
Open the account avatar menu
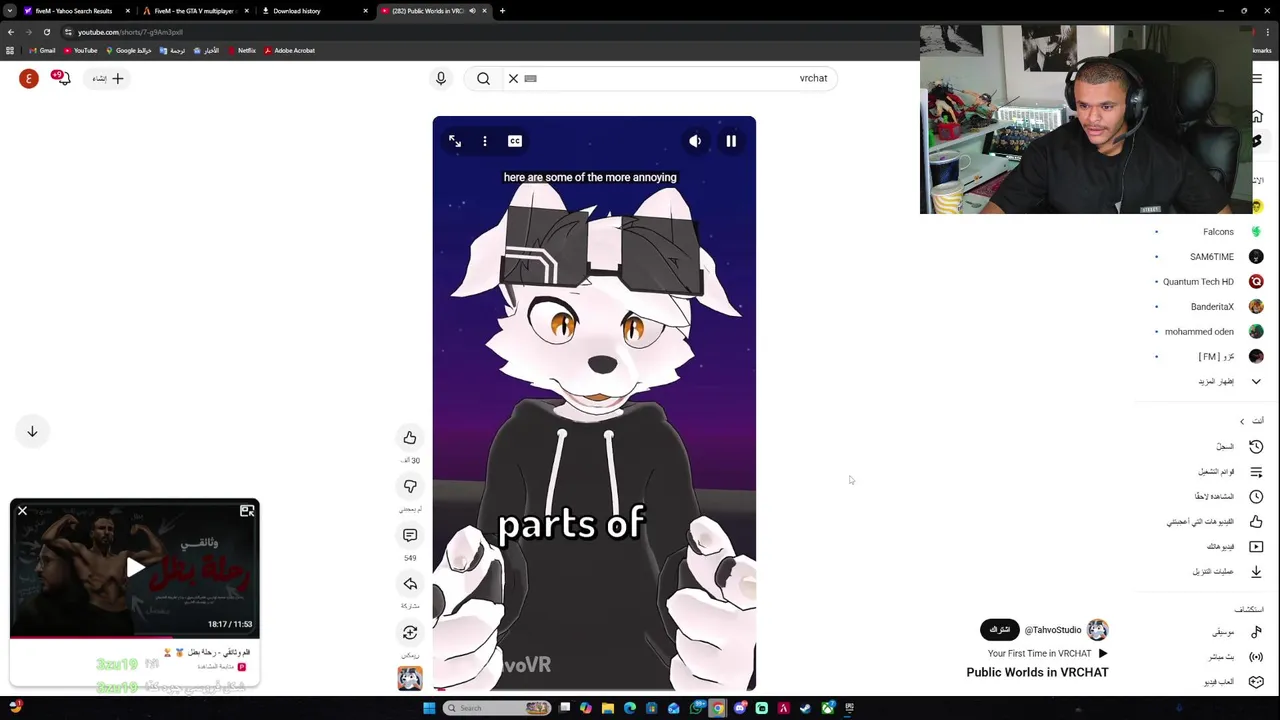pos(29,78)
